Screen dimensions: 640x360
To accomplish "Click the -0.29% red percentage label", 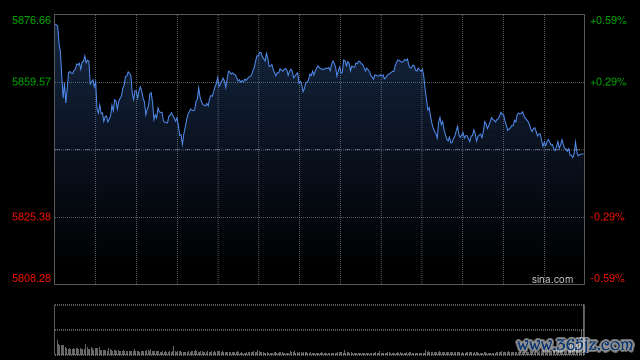I will click(x=607, y=217).
